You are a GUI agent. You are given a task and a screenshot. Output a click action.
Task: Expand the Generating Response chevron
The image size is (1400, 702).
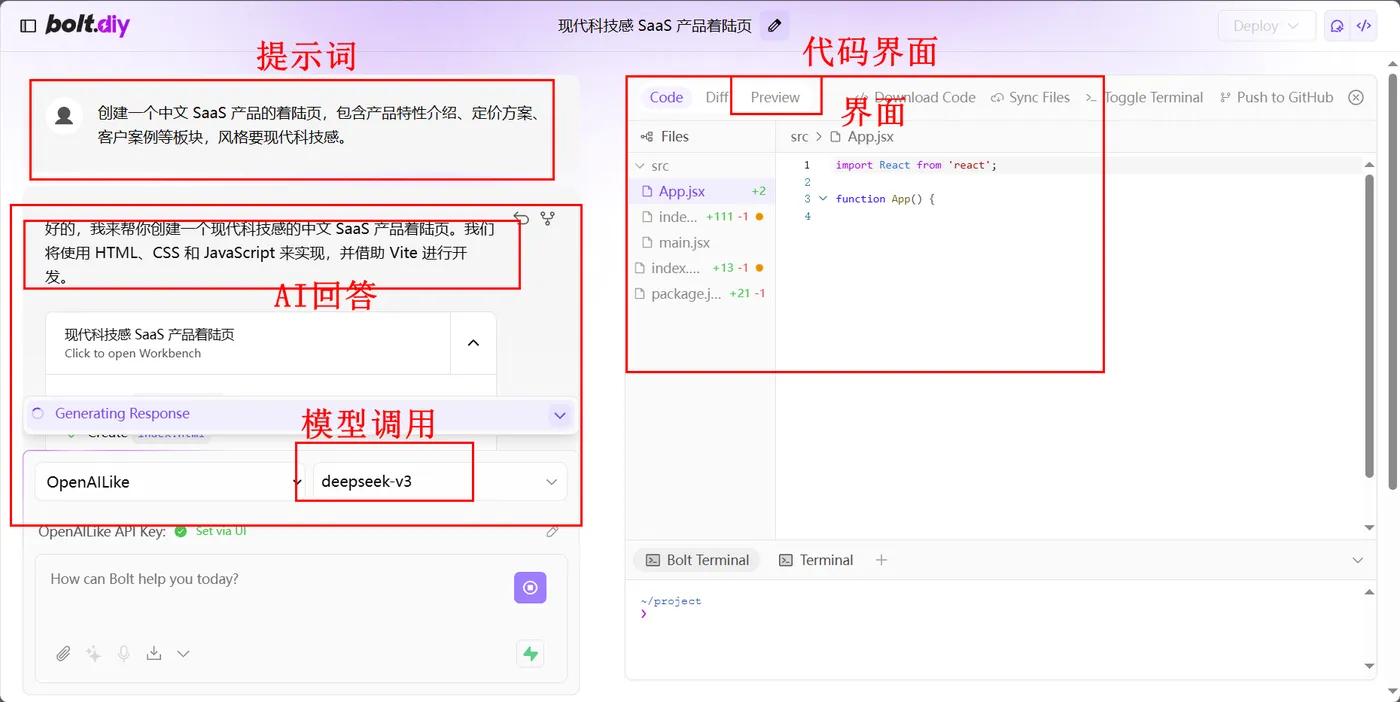(x=560, y=415)
